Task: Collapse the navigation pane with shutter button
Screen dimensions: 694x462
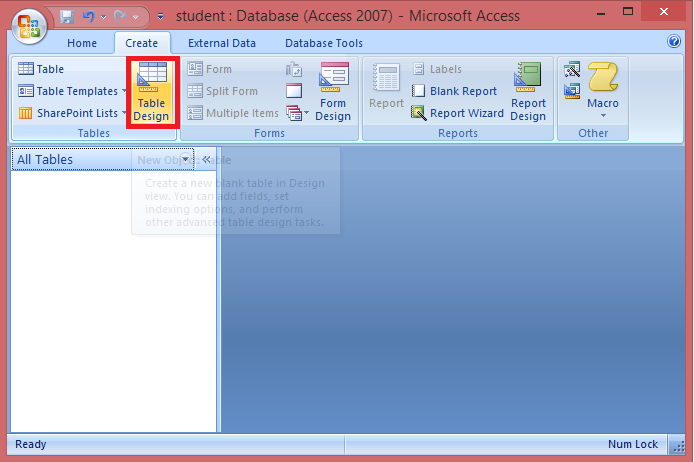Action: (207, 159)
